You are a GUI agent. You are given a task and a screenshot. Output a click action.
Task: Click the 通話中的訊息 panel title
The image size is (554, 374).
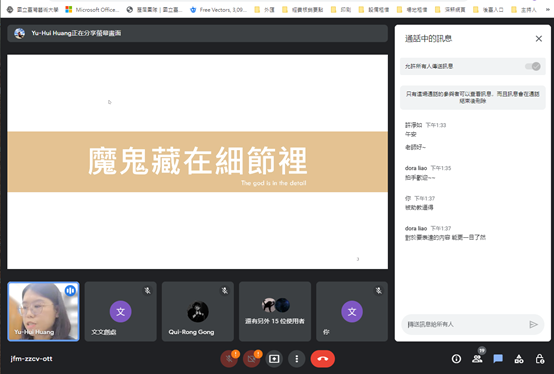428,38
